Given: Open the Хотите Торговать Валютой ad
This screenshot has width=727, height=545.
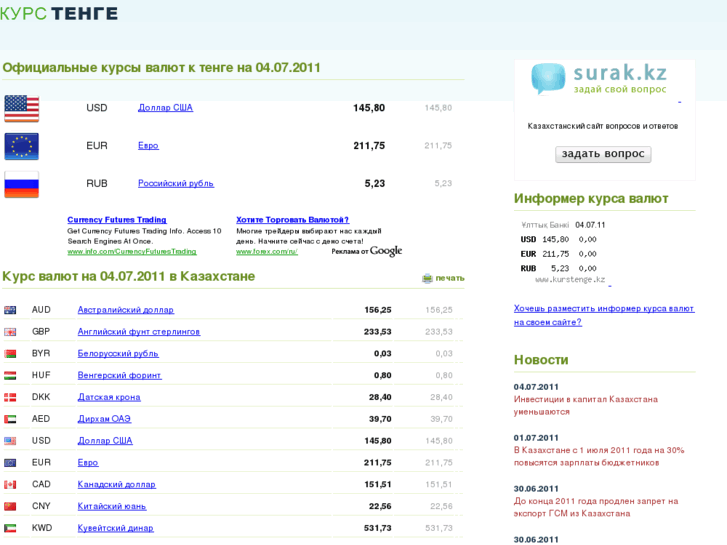Looking at the screenshot, I should click(292, 220).
